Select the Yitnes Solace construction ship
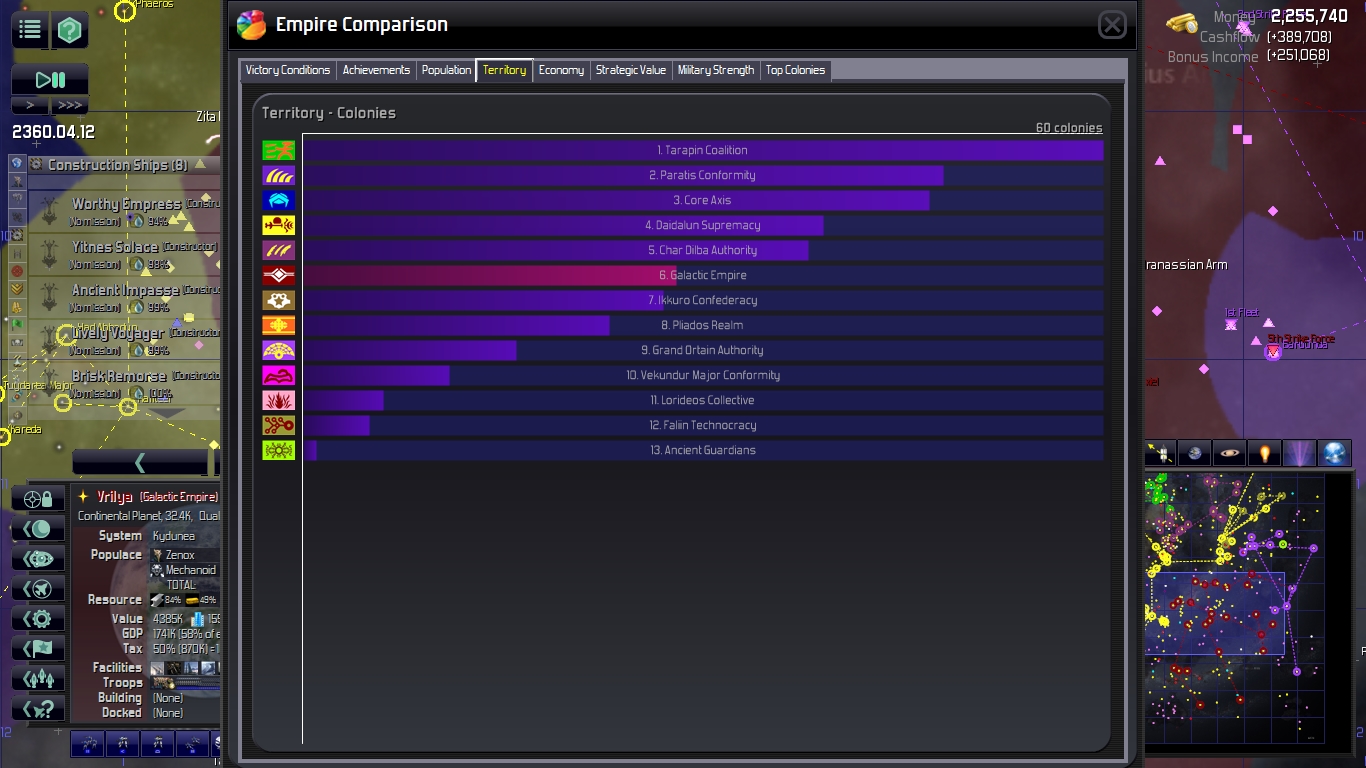This screenshot has height=768, width=1366. 124,254
